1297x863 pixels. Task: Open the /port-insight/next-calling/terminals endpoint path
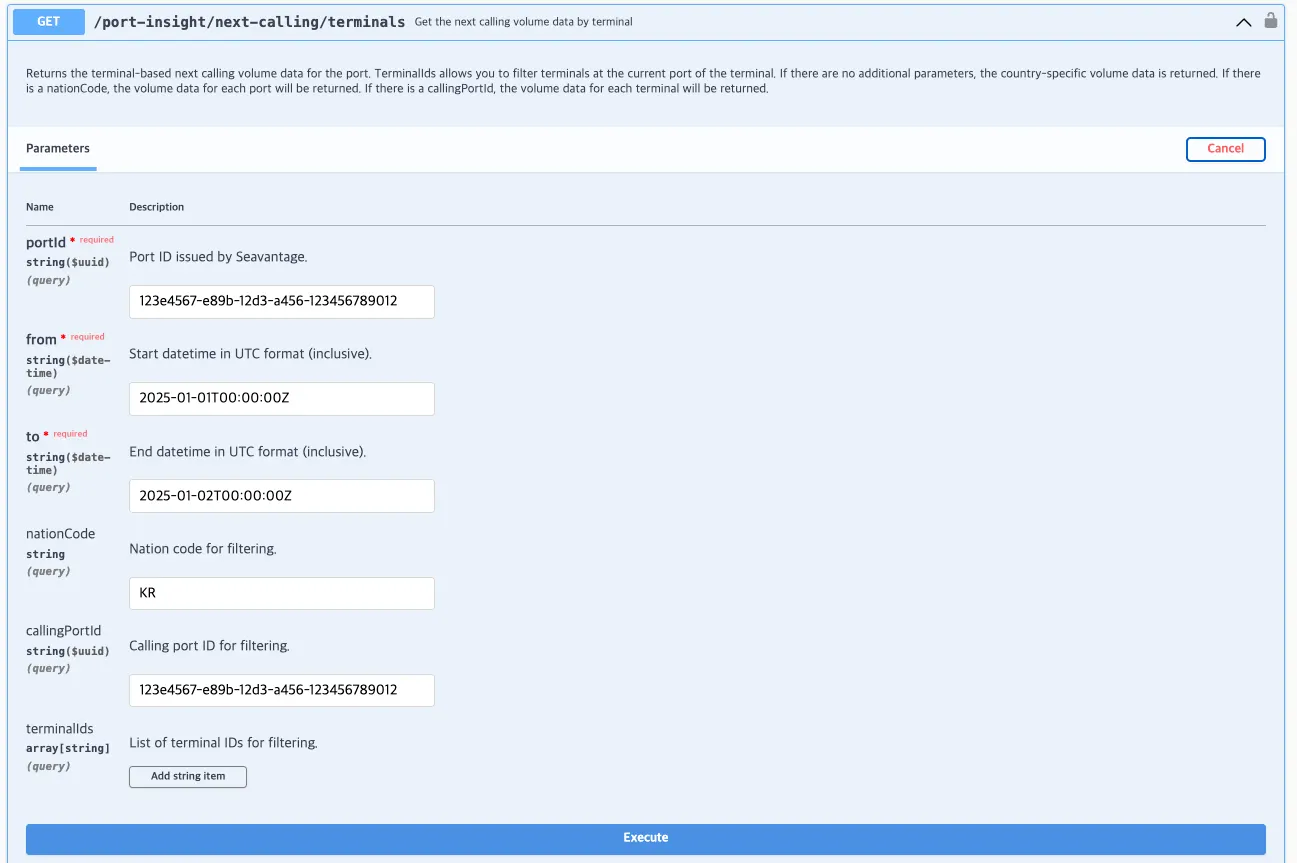(249, 21)
